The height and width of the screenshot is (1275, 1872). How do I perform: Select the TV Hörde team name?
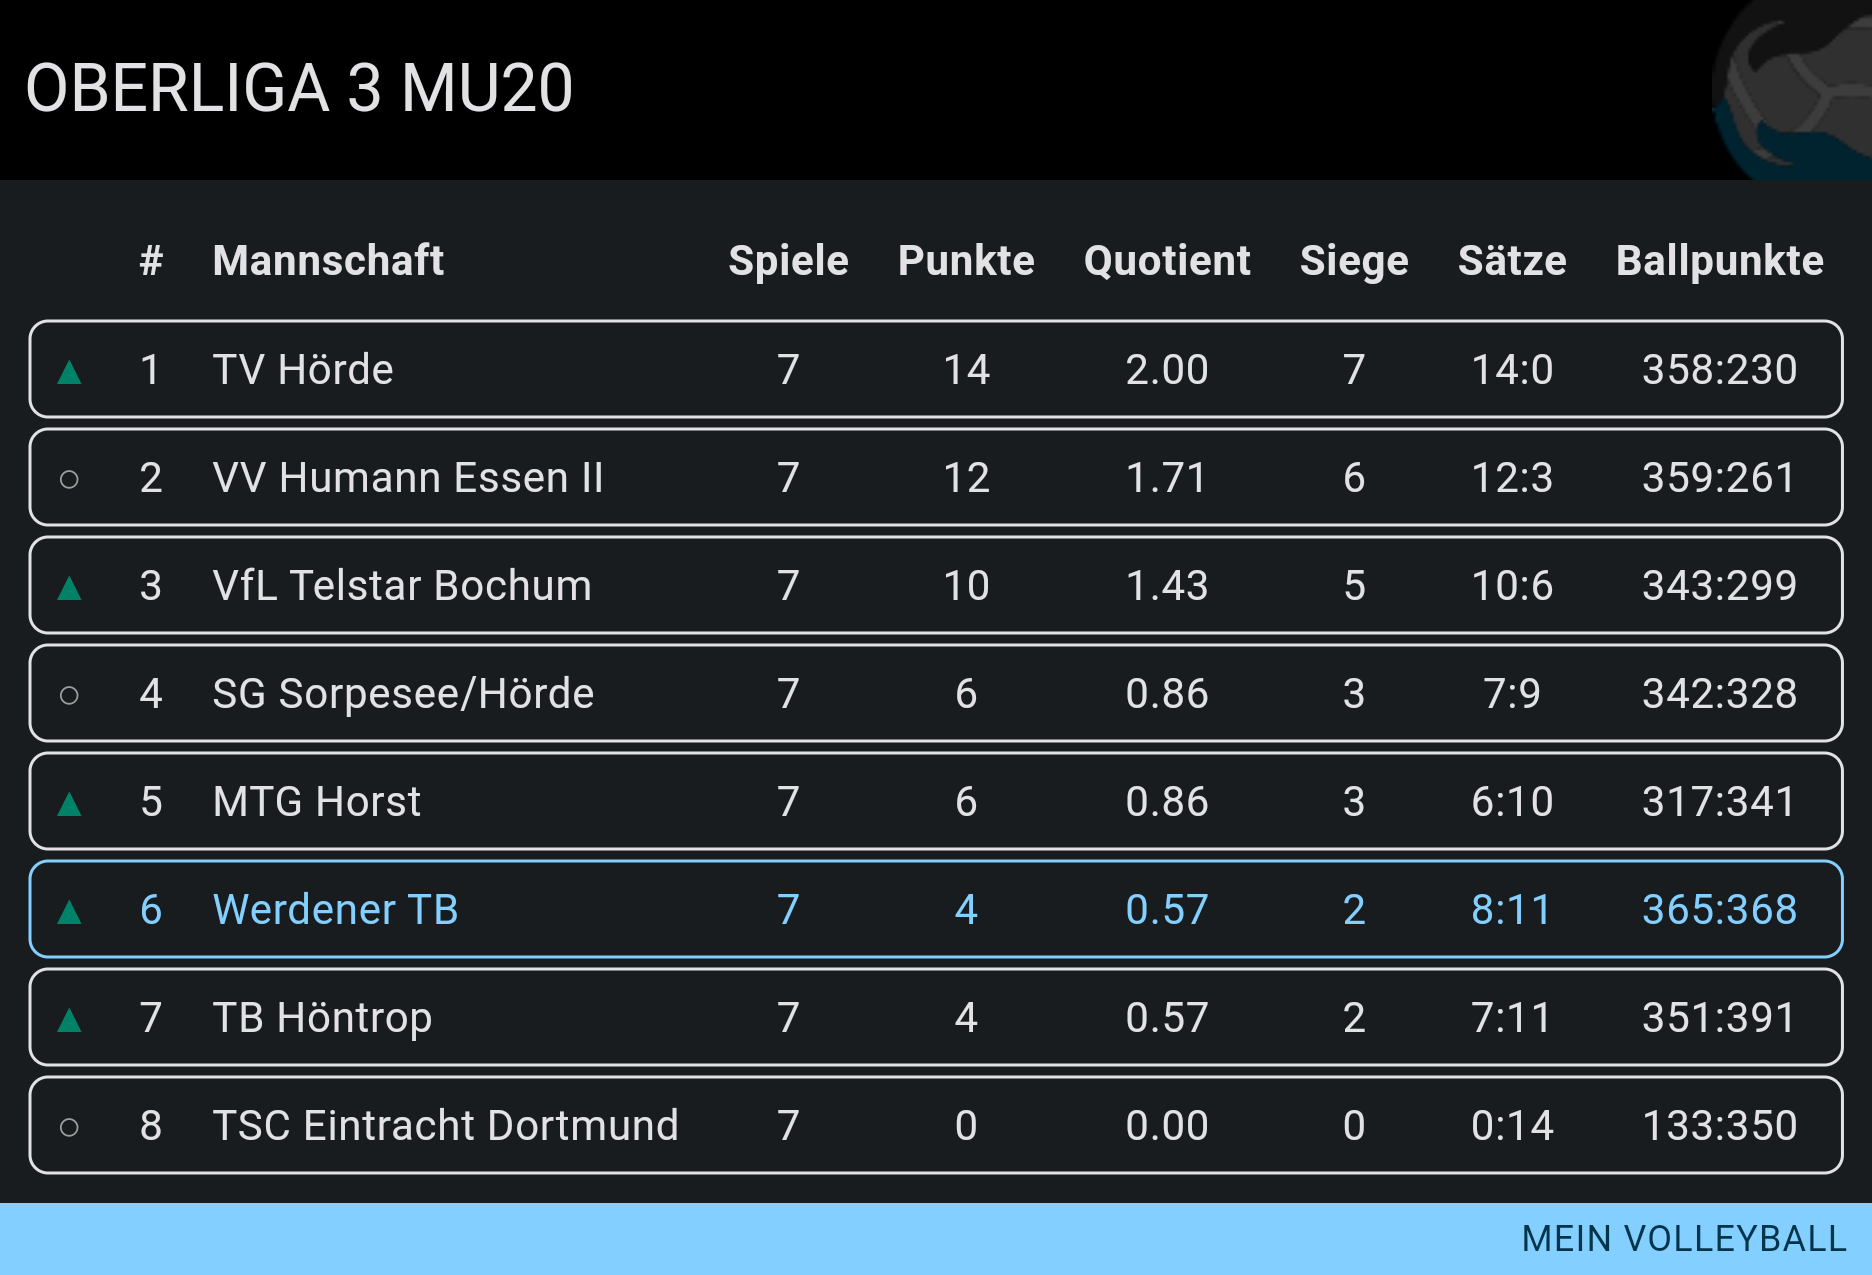click(303, 369)
